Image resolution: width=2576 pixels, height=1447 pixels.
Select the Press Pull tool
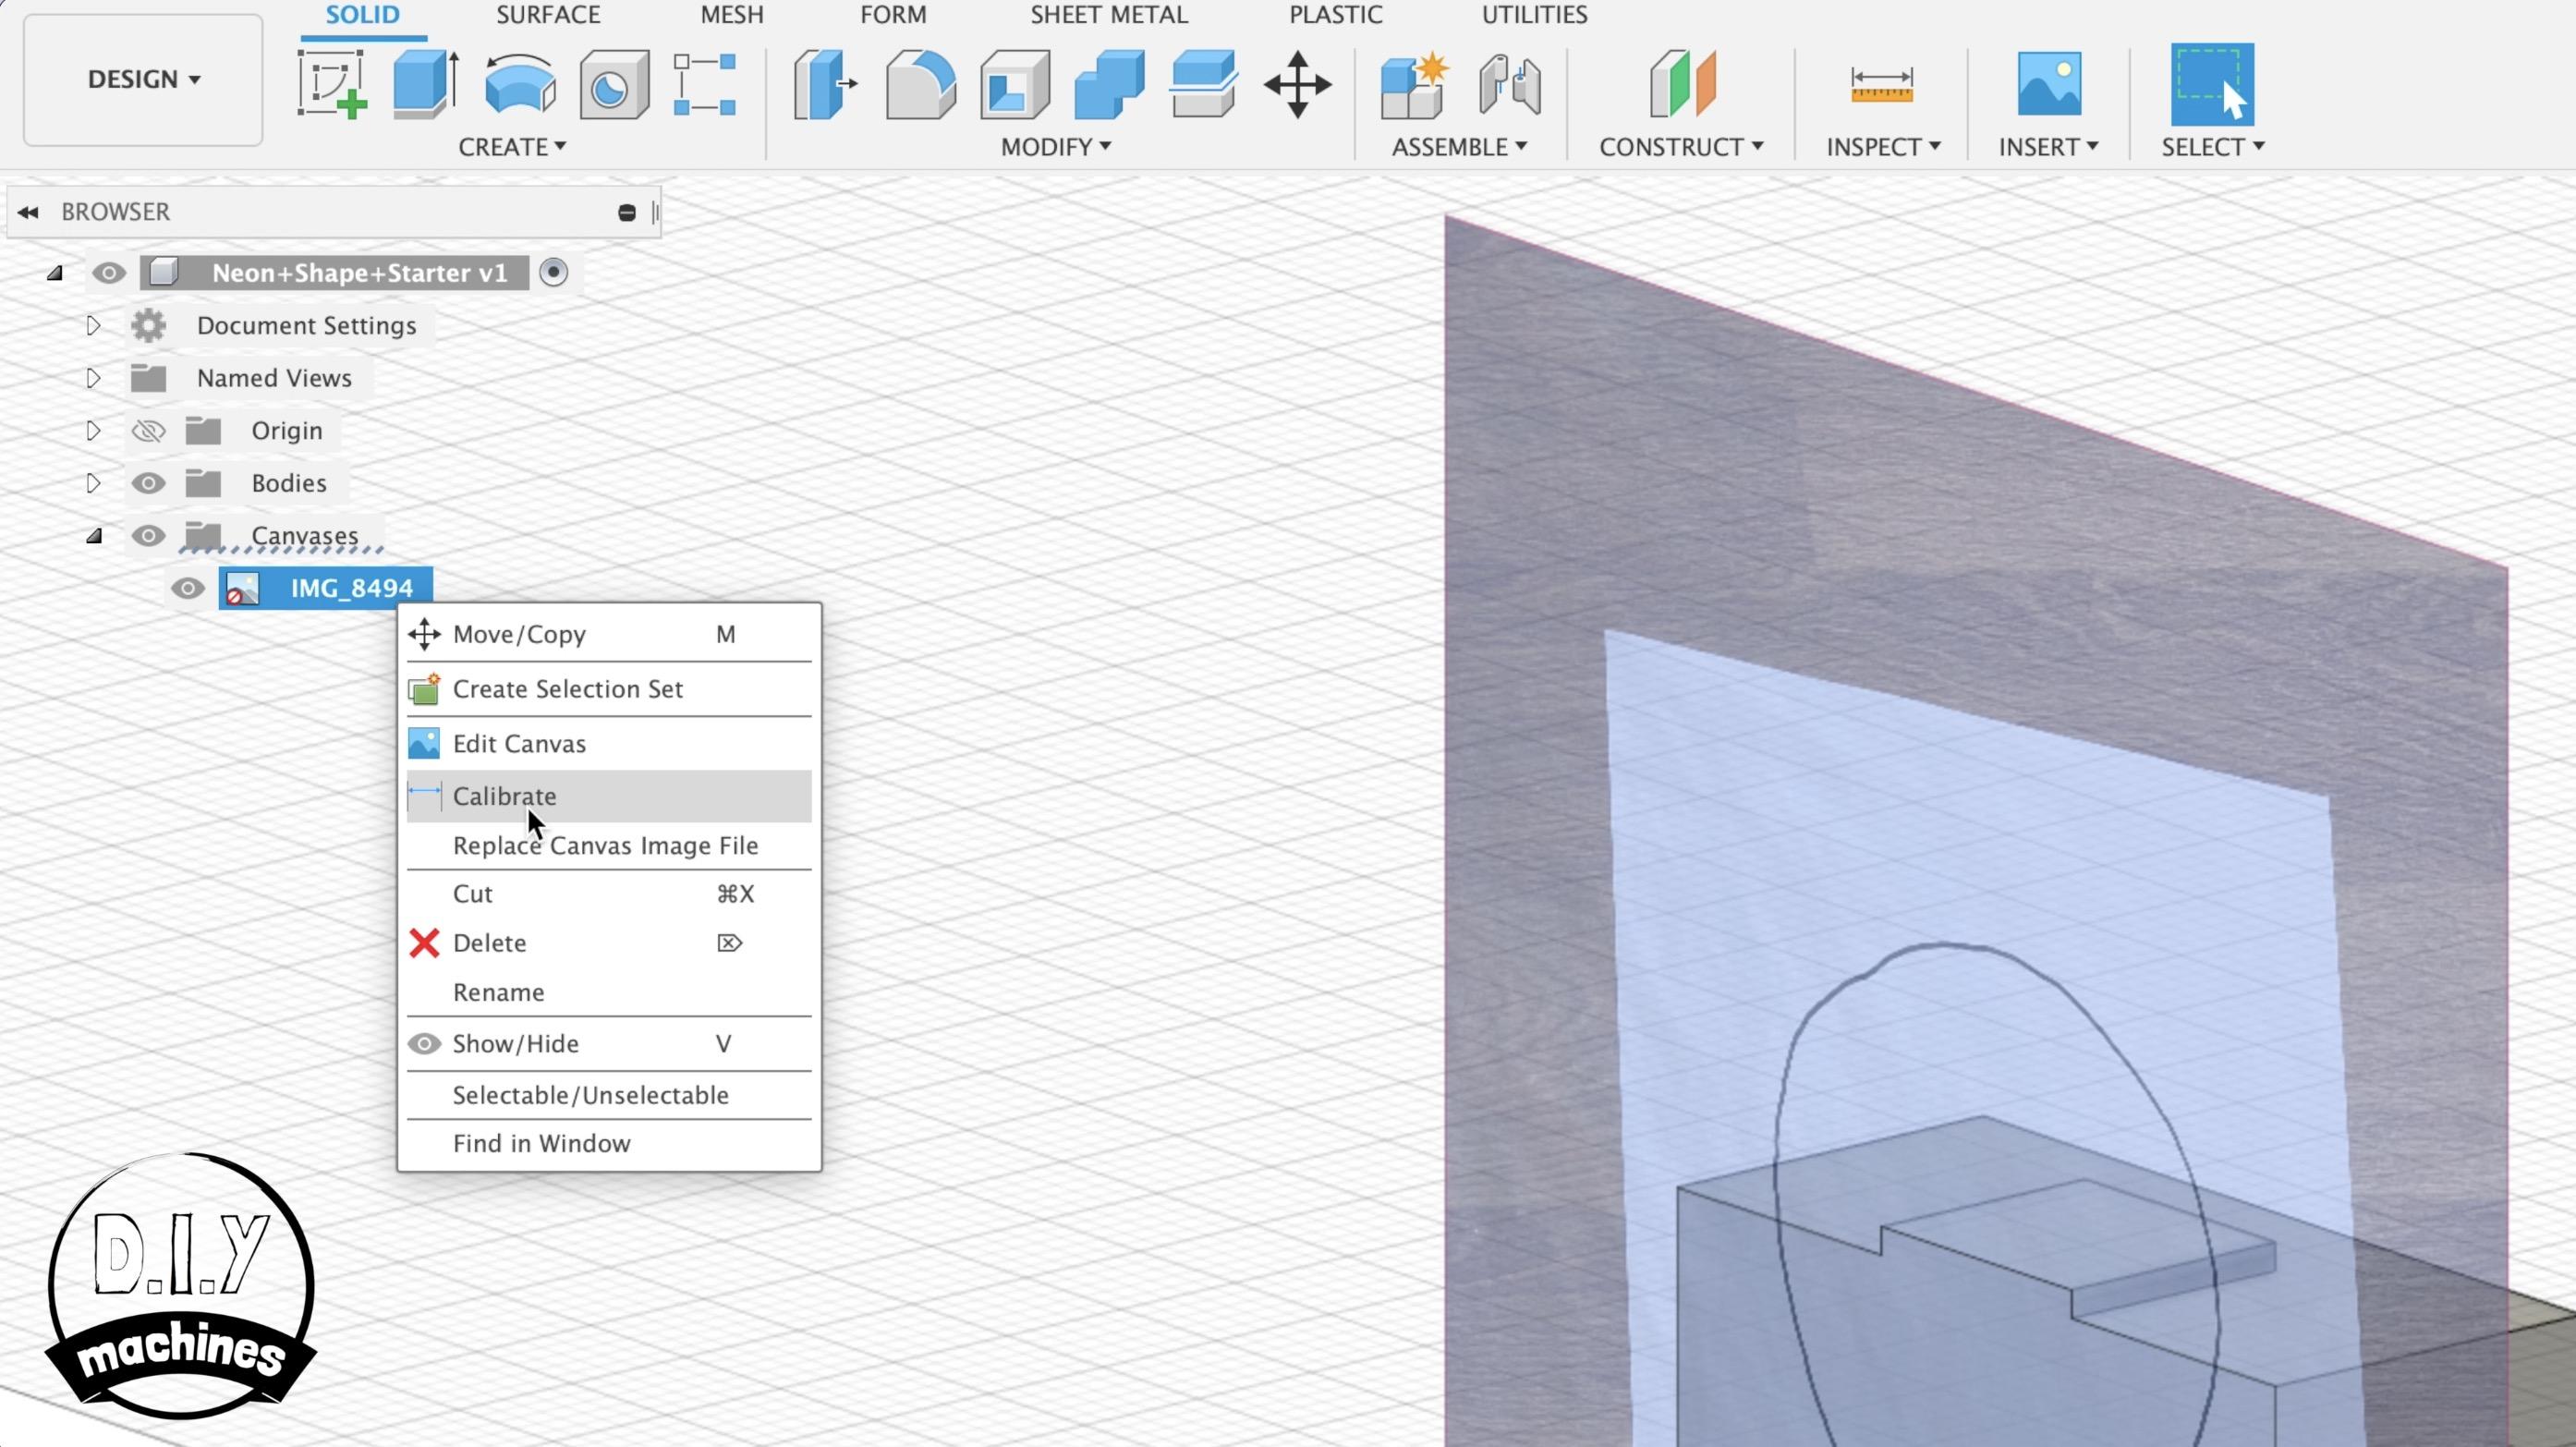point(824,84)
